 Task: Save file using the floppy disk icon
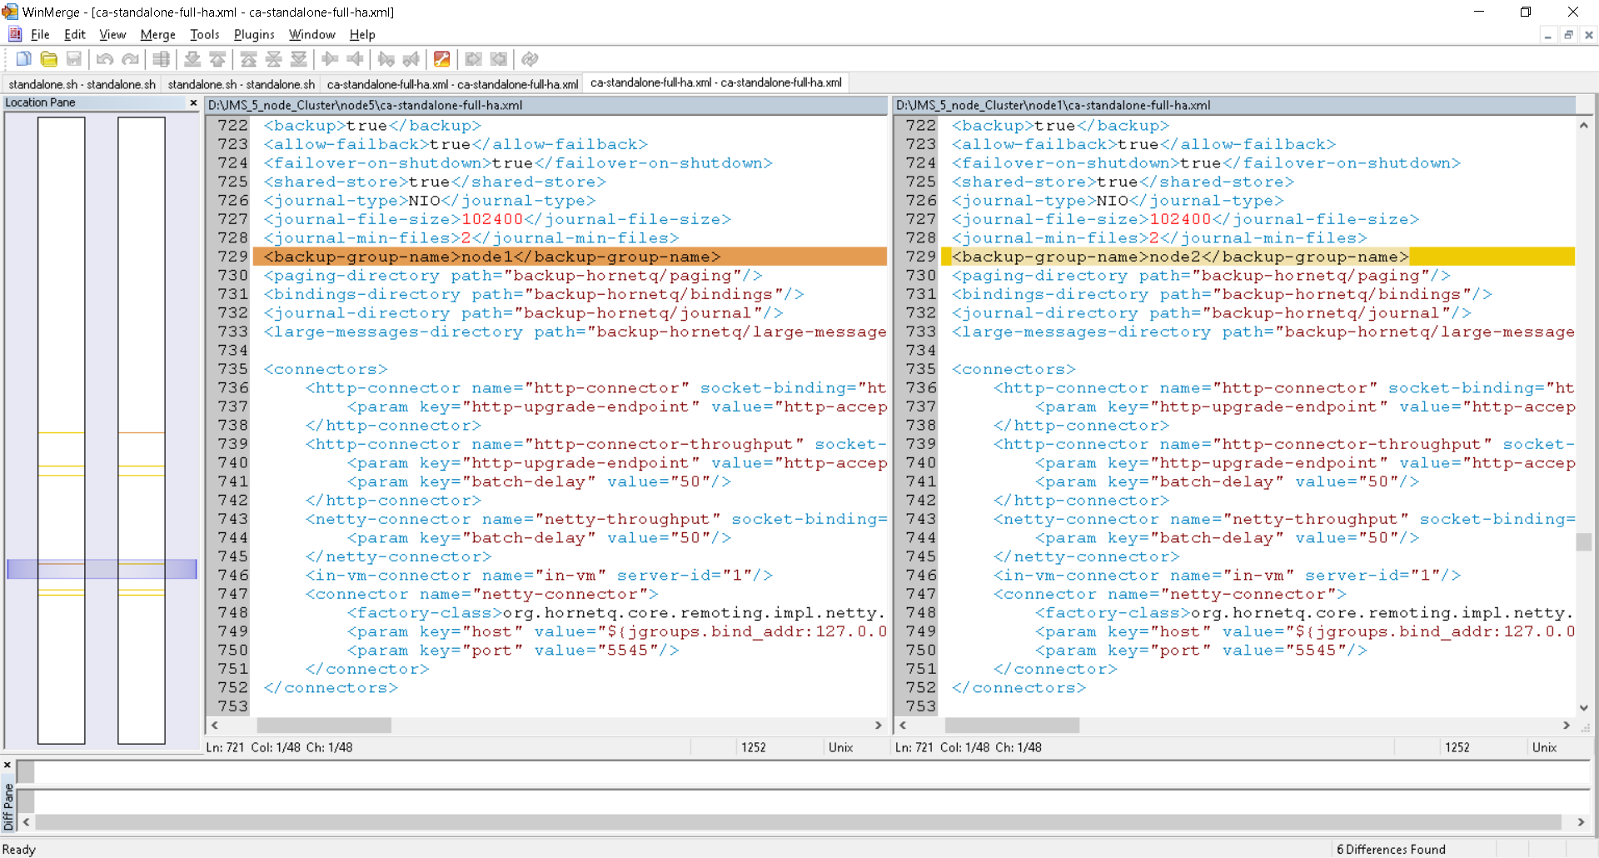coord(74,59)
